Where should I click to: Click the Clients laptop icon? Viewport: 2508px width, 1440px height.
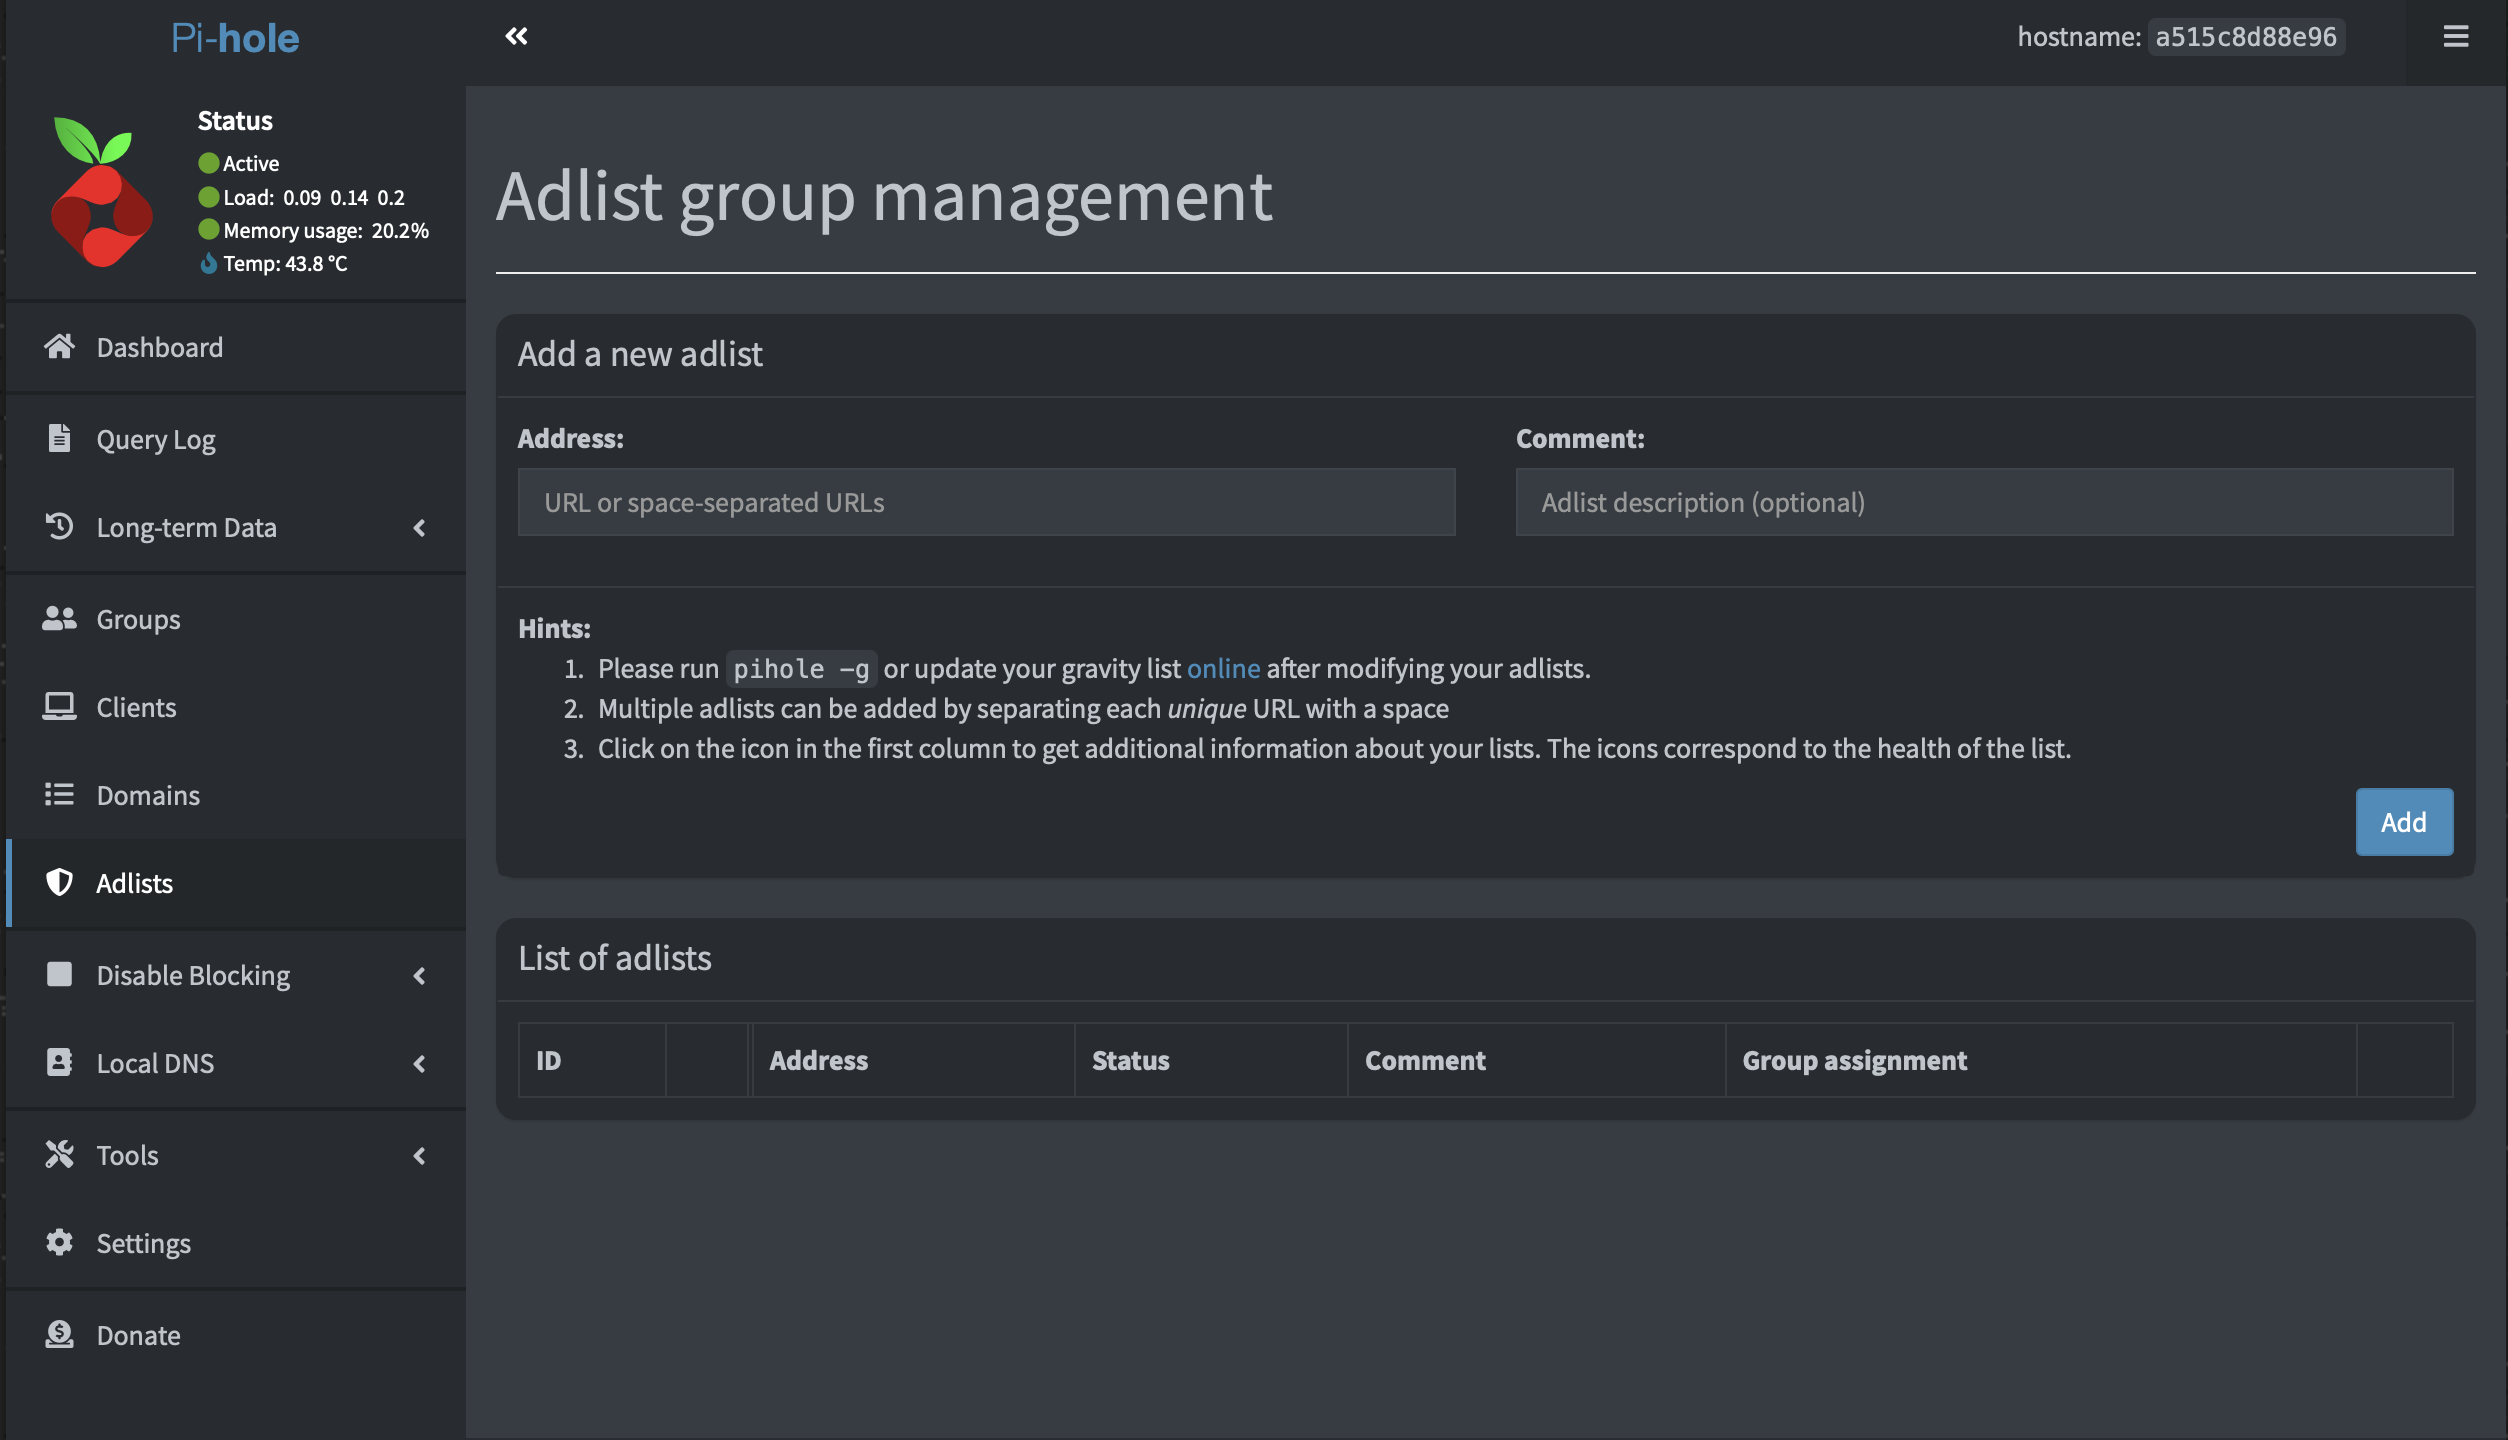coord(59,707)
